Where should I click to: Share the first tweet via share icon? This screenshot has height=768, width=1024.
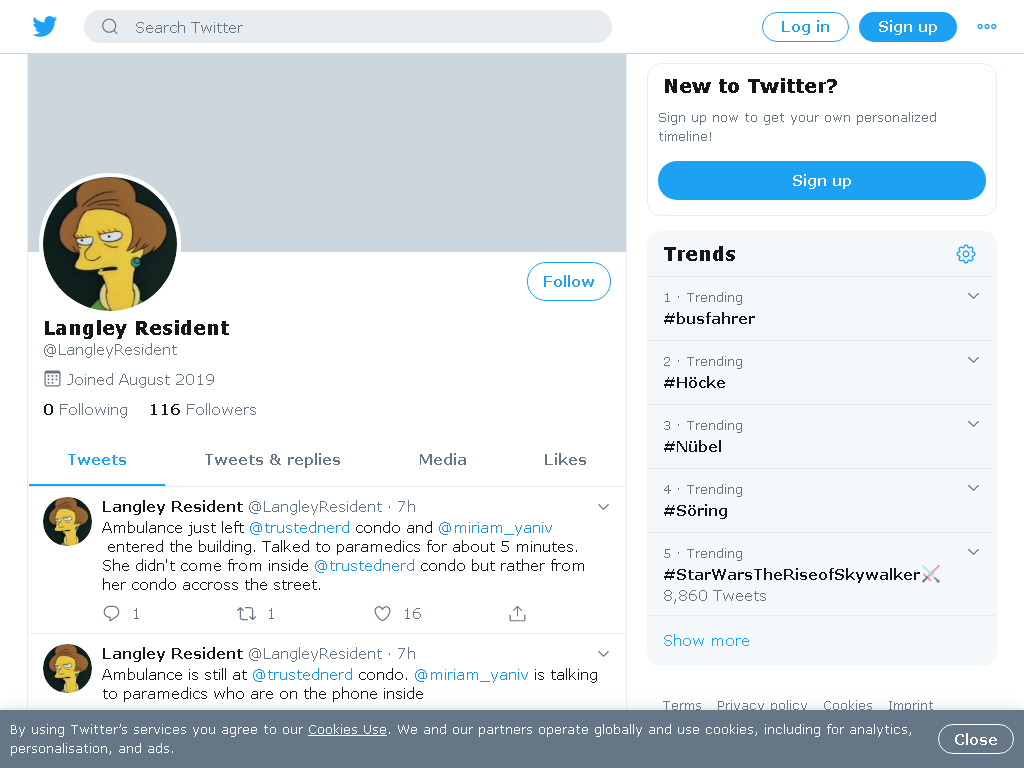coord(517,613)
